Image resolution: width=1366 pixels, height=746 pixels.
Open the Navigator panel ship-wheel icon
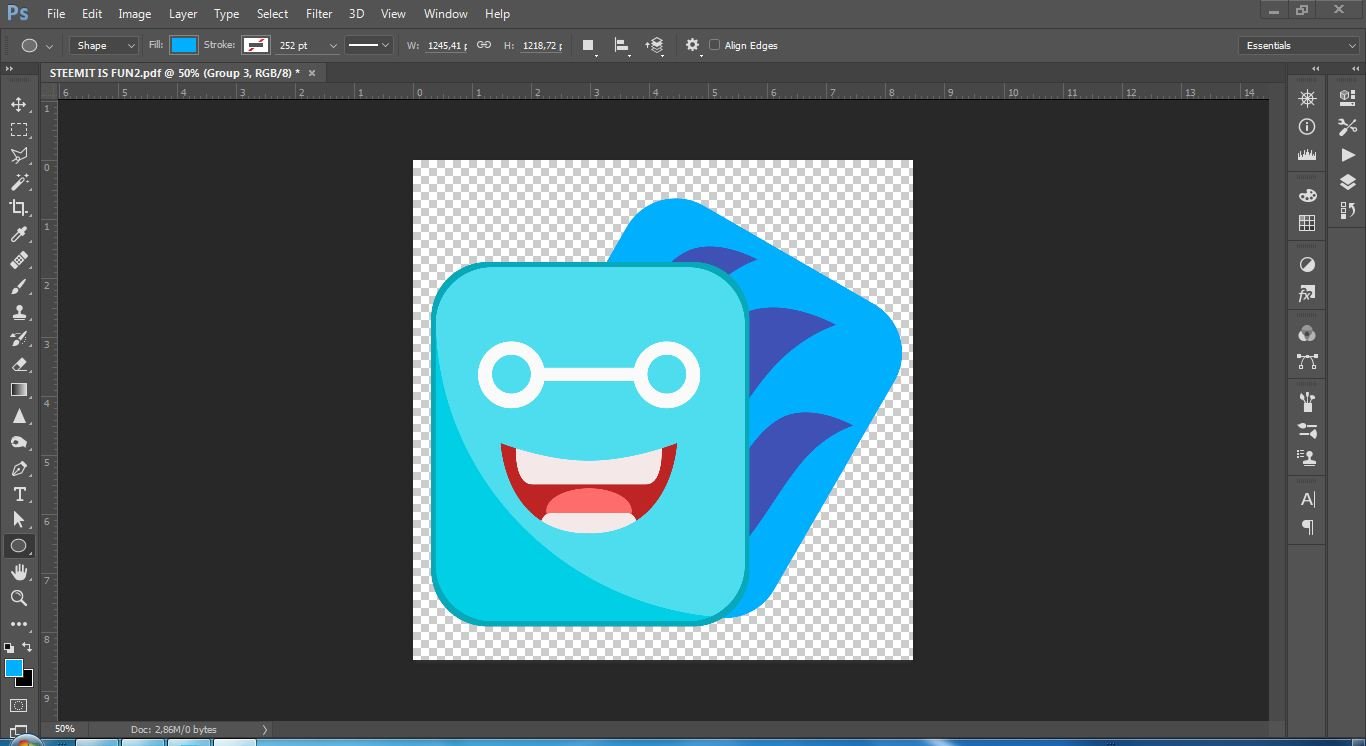click(1307, 98)
